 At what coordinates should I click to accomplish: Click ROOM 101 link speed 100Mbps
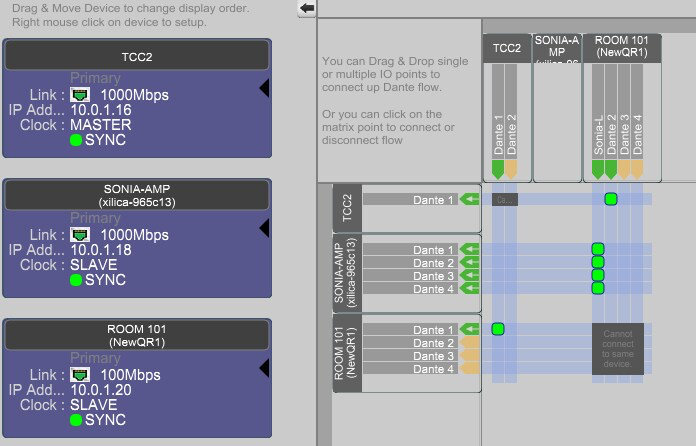[x=130, y=375]
